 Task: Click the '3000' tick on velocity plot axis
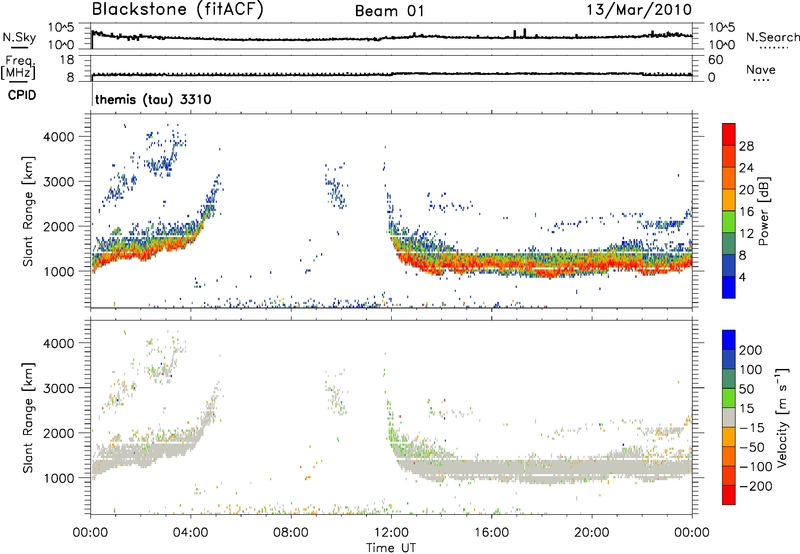(x=59, y=388)
